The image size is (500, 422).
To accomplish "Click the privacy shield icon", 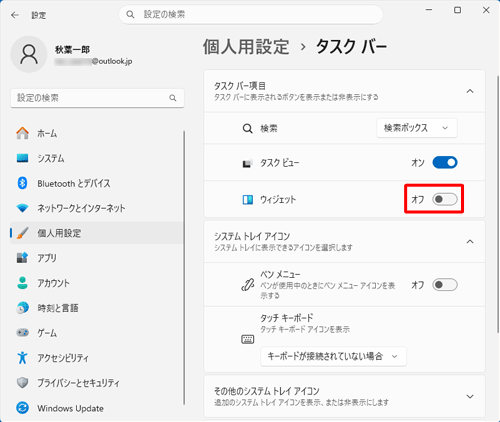I will coord(22,383).
